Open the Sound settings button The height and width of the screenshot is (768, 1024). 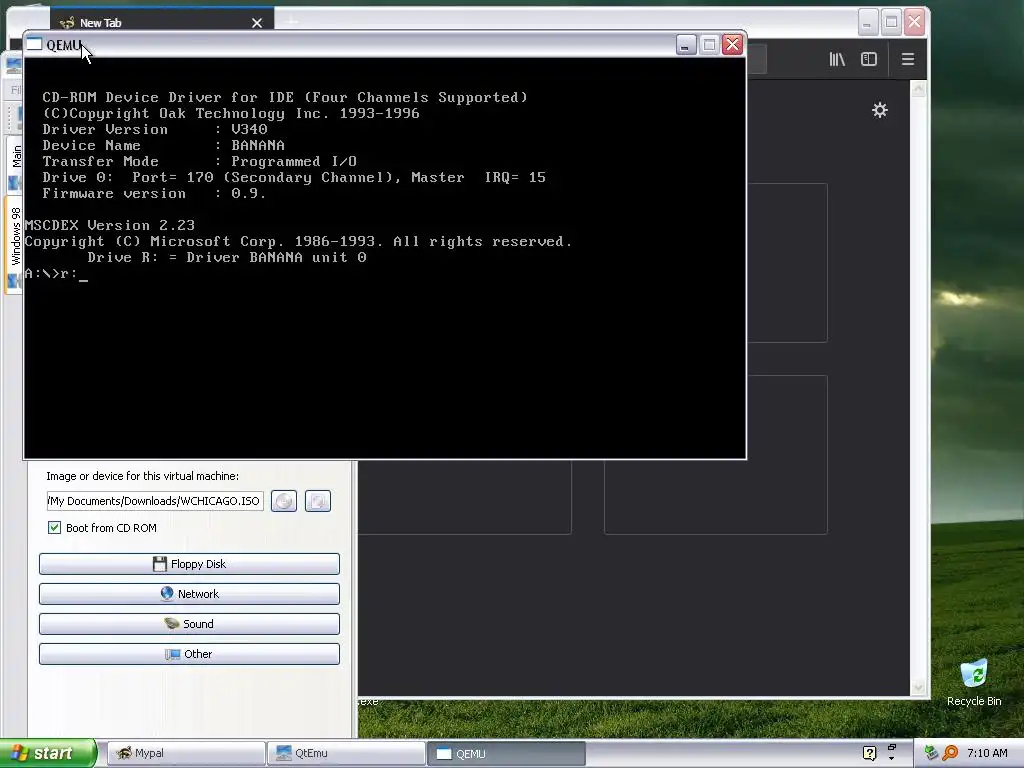189,624
